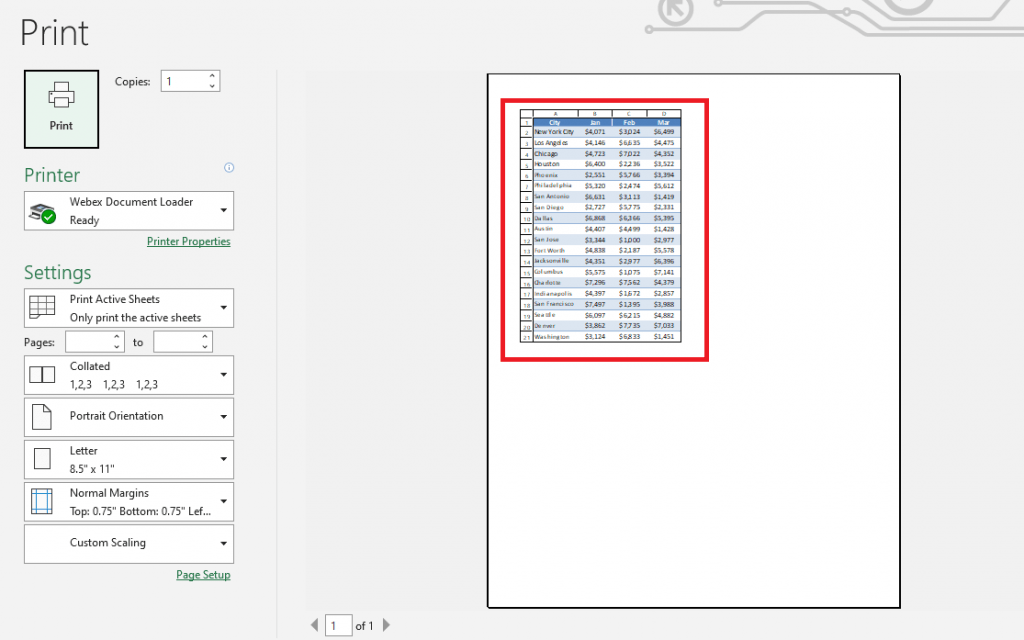Viewport: 1024px width, 640px height.
Task: Open the Page Setup link
Action: point(203,574)
